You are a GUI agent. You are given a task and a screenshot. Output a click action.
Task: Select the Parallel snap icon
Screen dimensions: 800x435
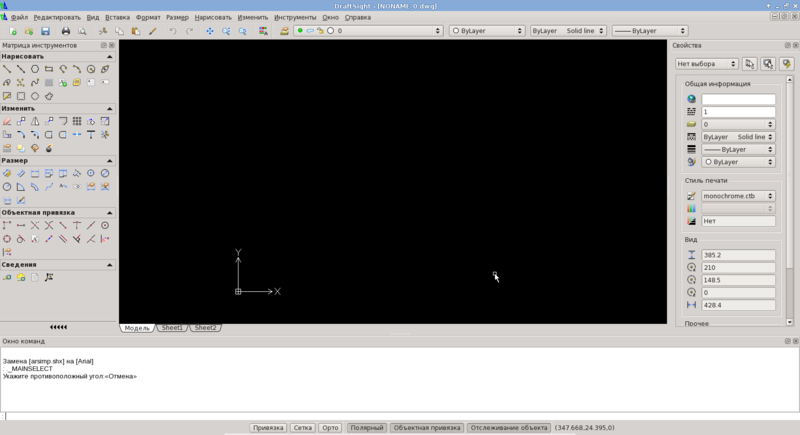(63, 239)
